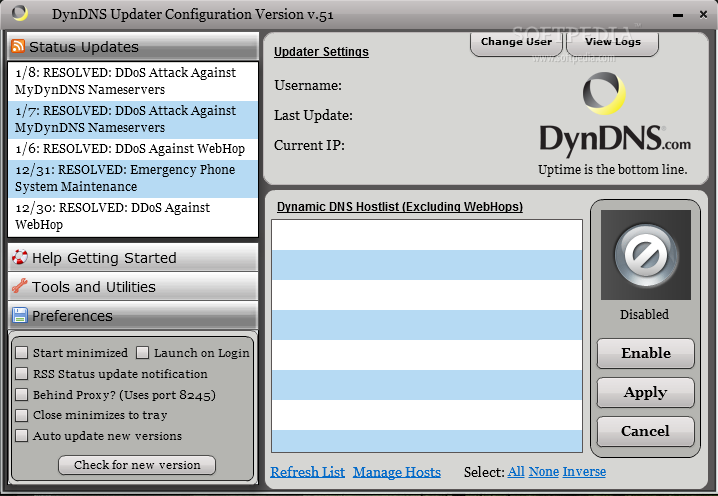Screen dimensions: 718x496
Task: Close the DynDNS Updater window
Action: pyautogui.click(x=703, y=15)
